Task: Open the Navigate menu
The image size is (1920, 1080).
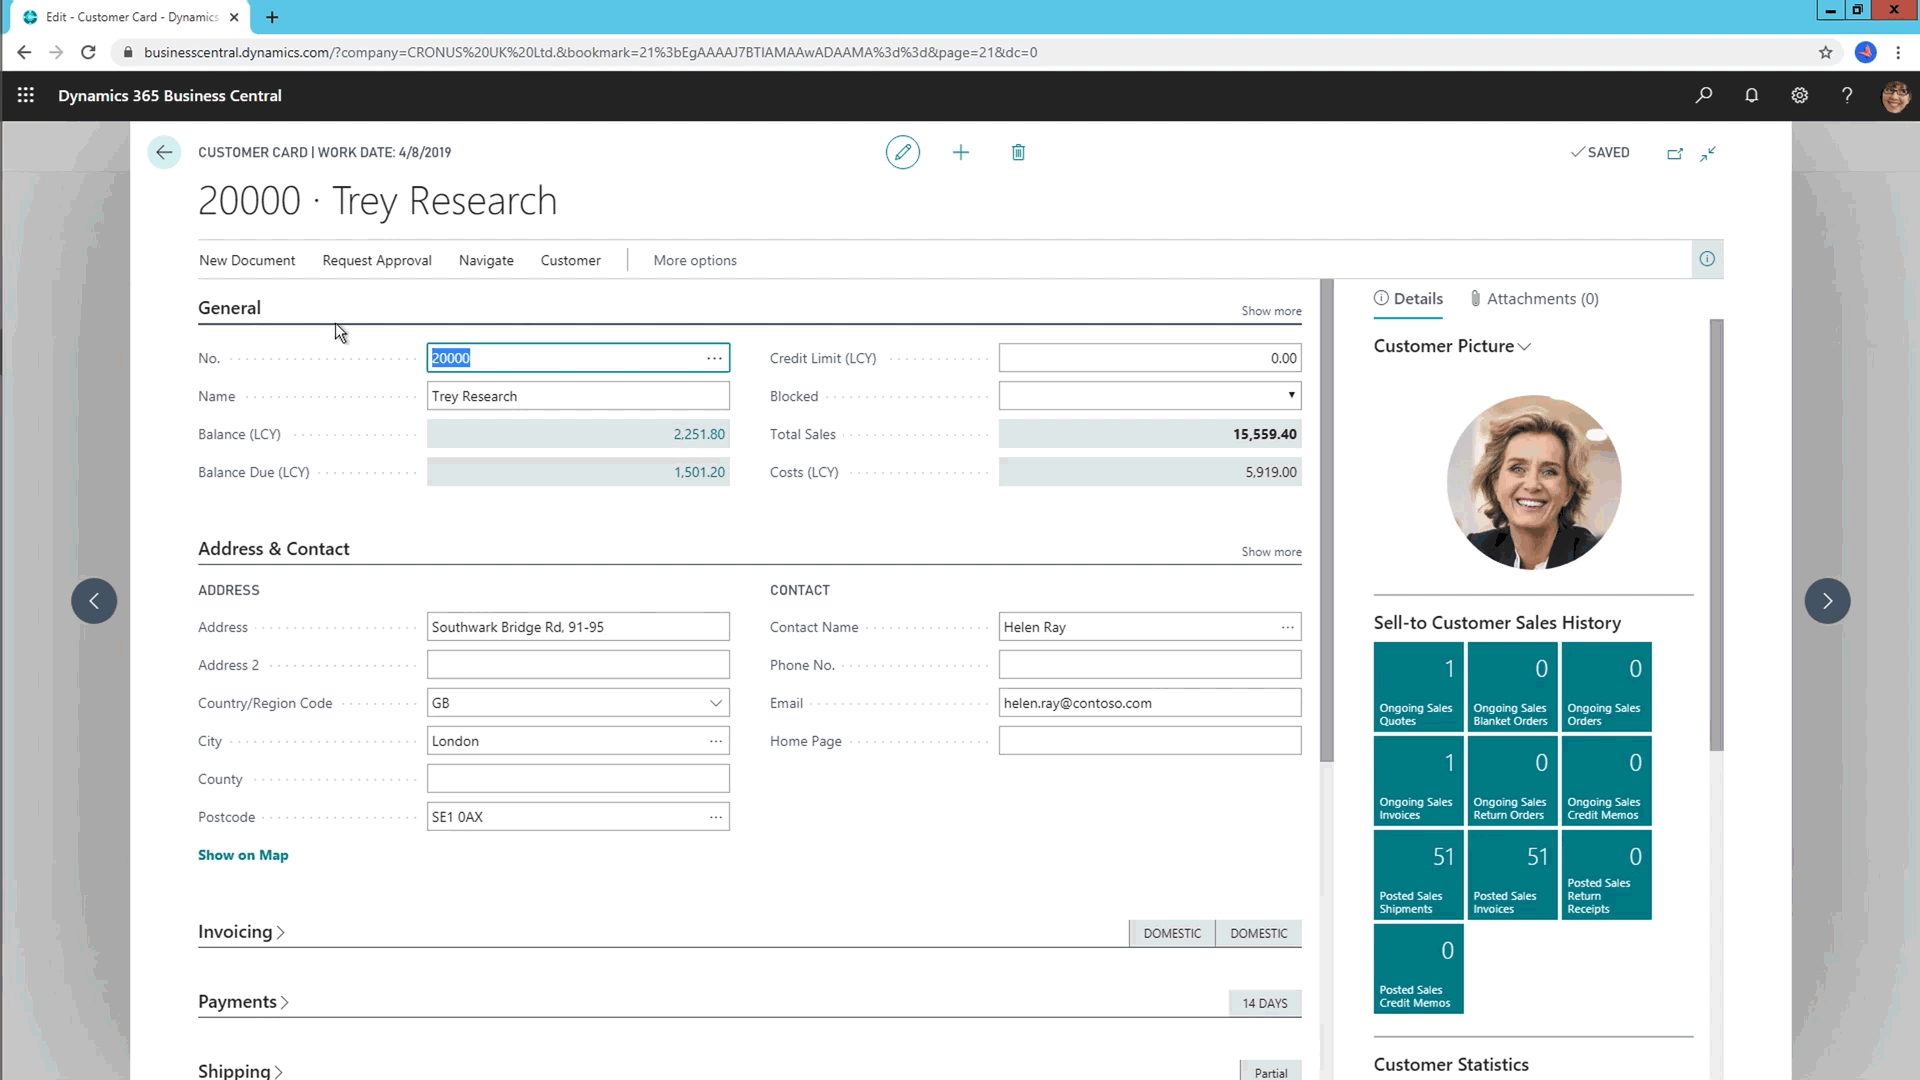Action: [x=486, y=260]
